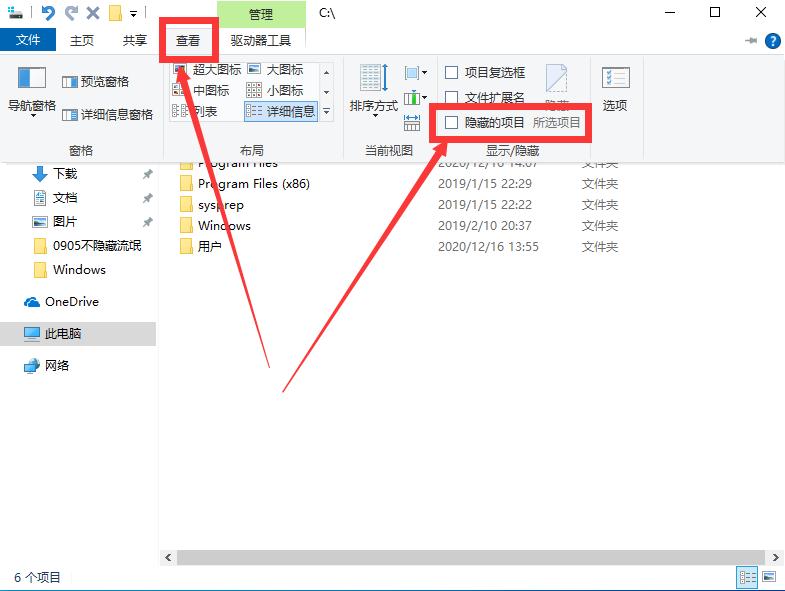Switch to the 共享 ribbon tab
The image size is (785, 591).
click(x=135, y=40)
